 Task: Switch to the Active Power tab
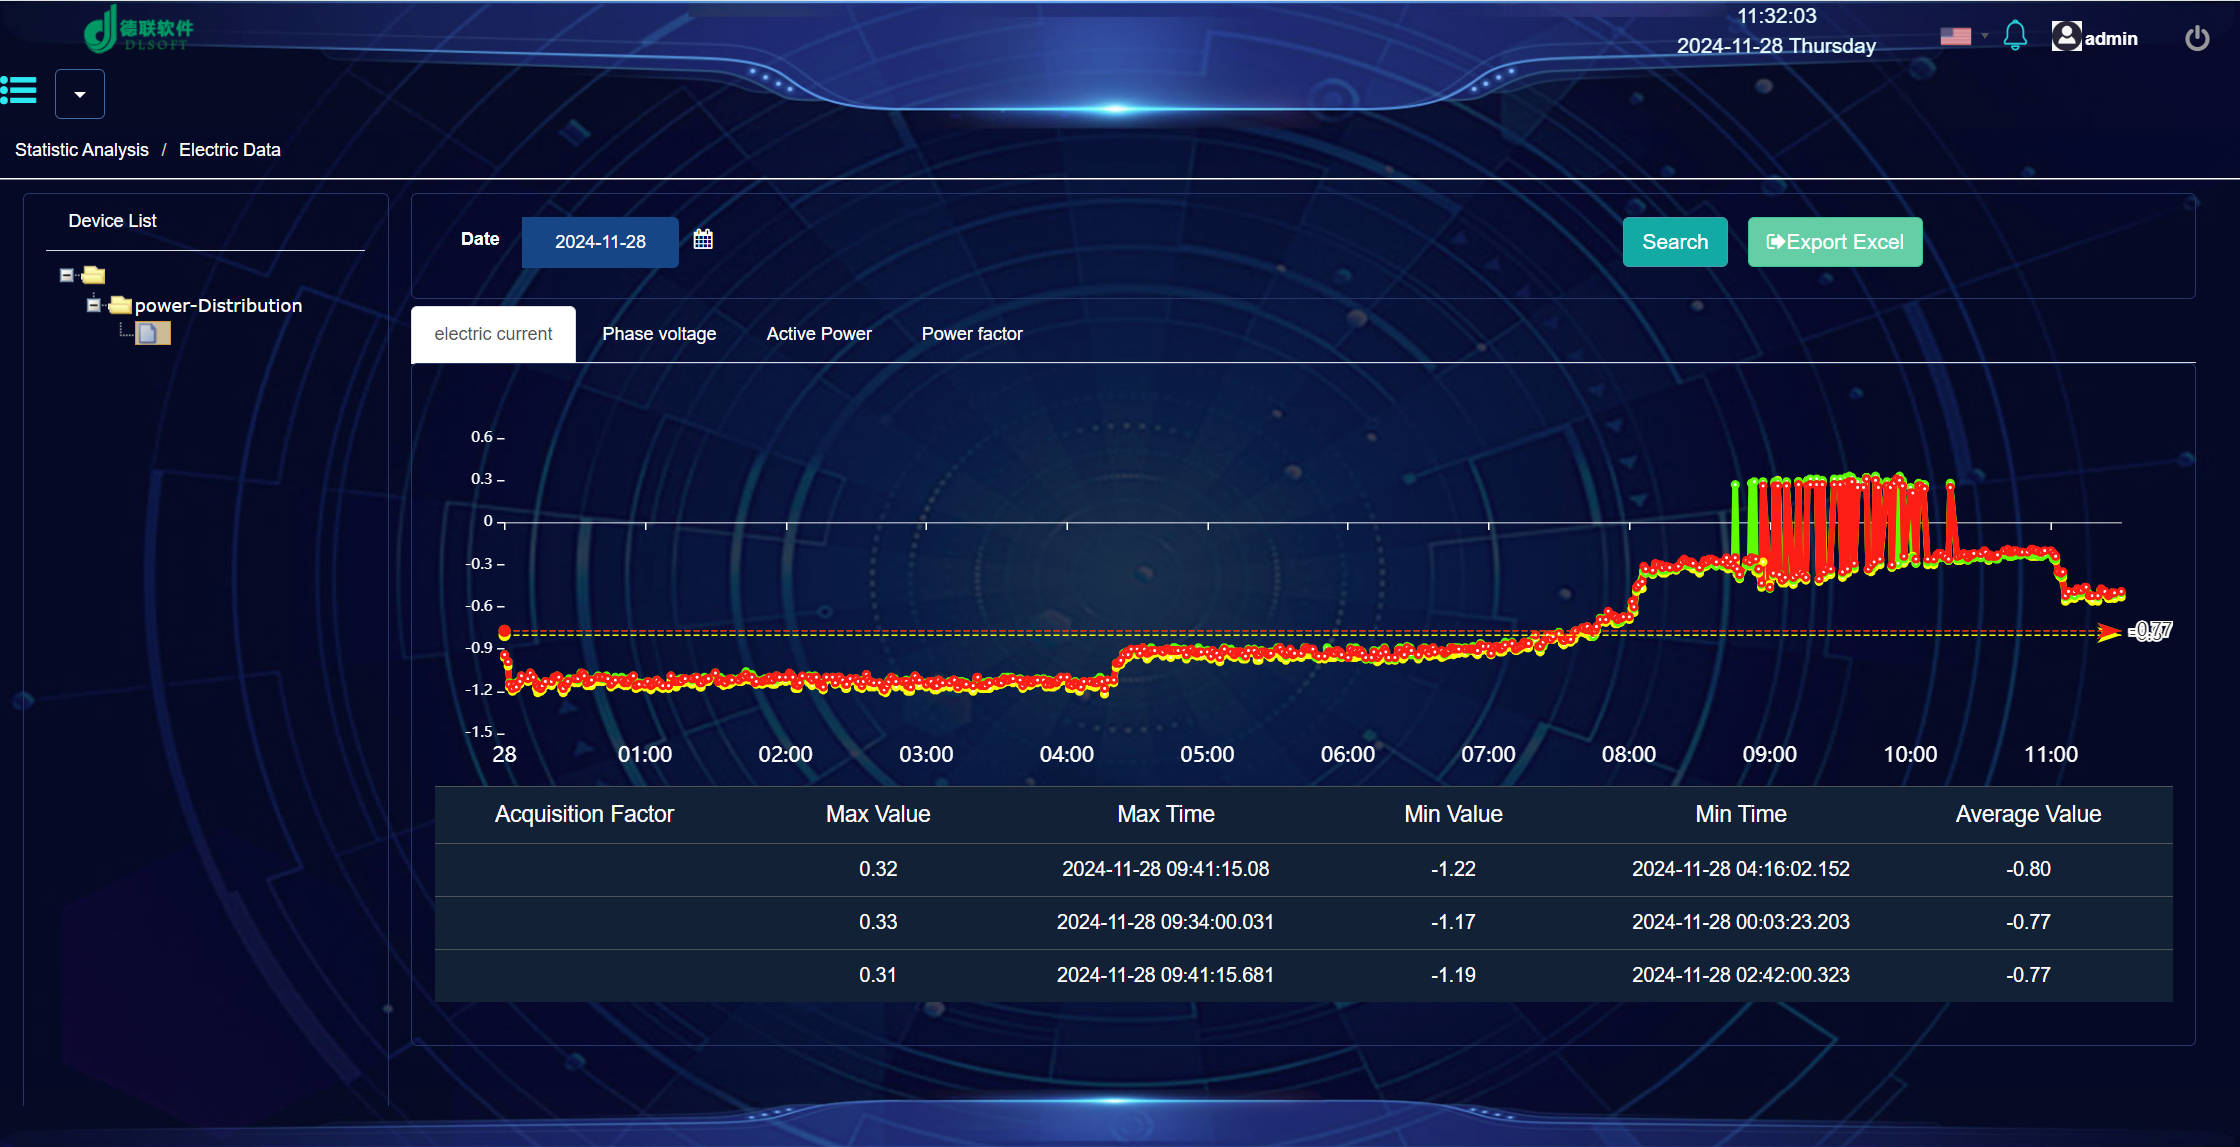[819, 334]
